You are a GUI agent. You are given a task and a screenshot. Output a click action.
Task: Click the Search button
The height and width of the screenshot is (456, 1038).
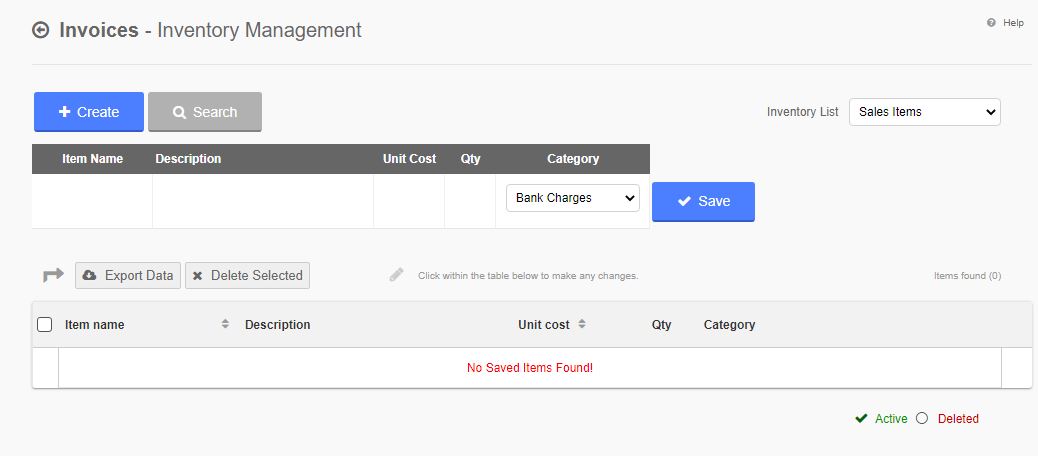[x=205, y=112]
